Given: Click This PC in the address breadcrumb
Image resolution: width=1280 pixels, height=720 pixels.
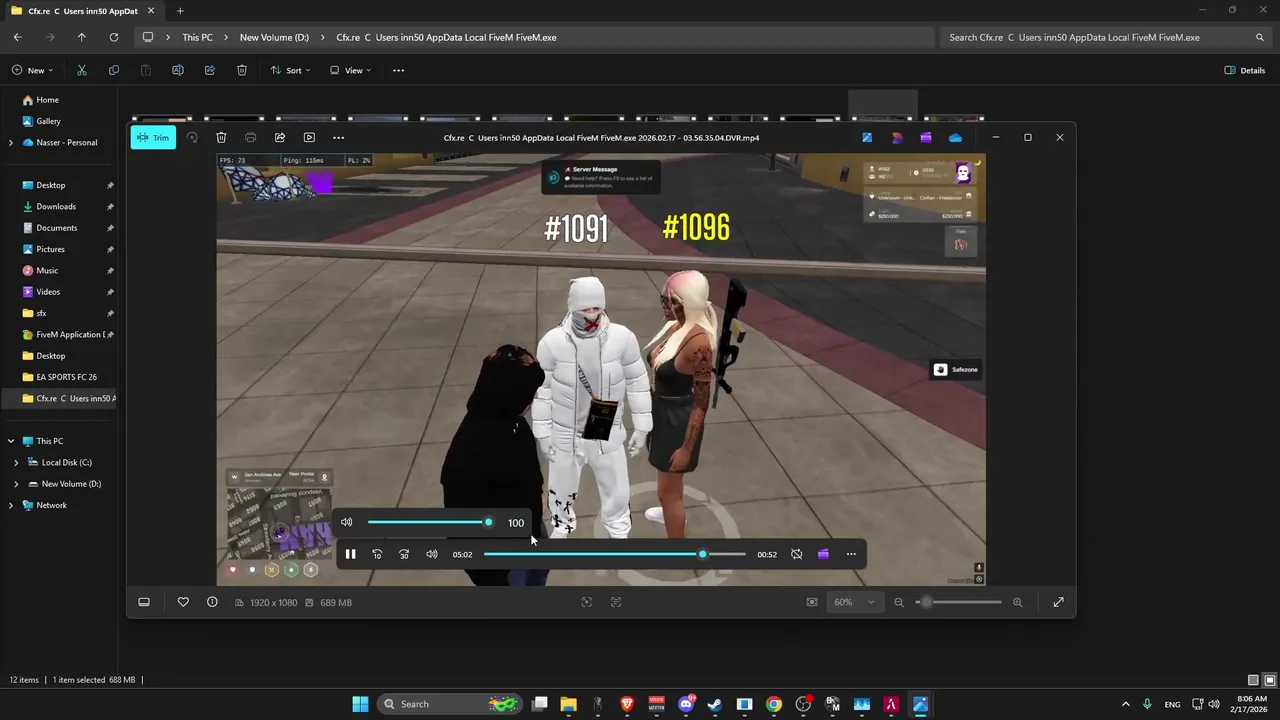Looking at the screenshot, I should (197, 37).
